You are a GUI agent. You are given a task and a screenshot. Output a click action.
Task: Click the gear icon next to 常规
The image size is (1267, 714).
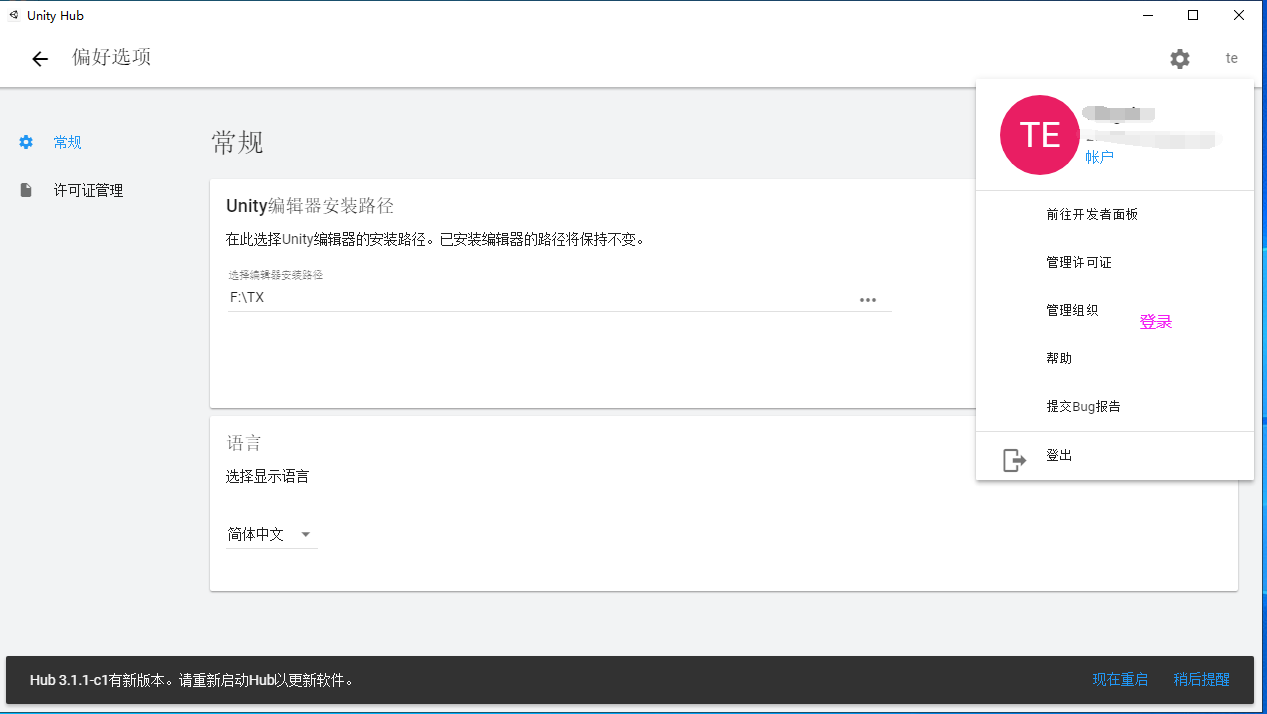[27, 142]
